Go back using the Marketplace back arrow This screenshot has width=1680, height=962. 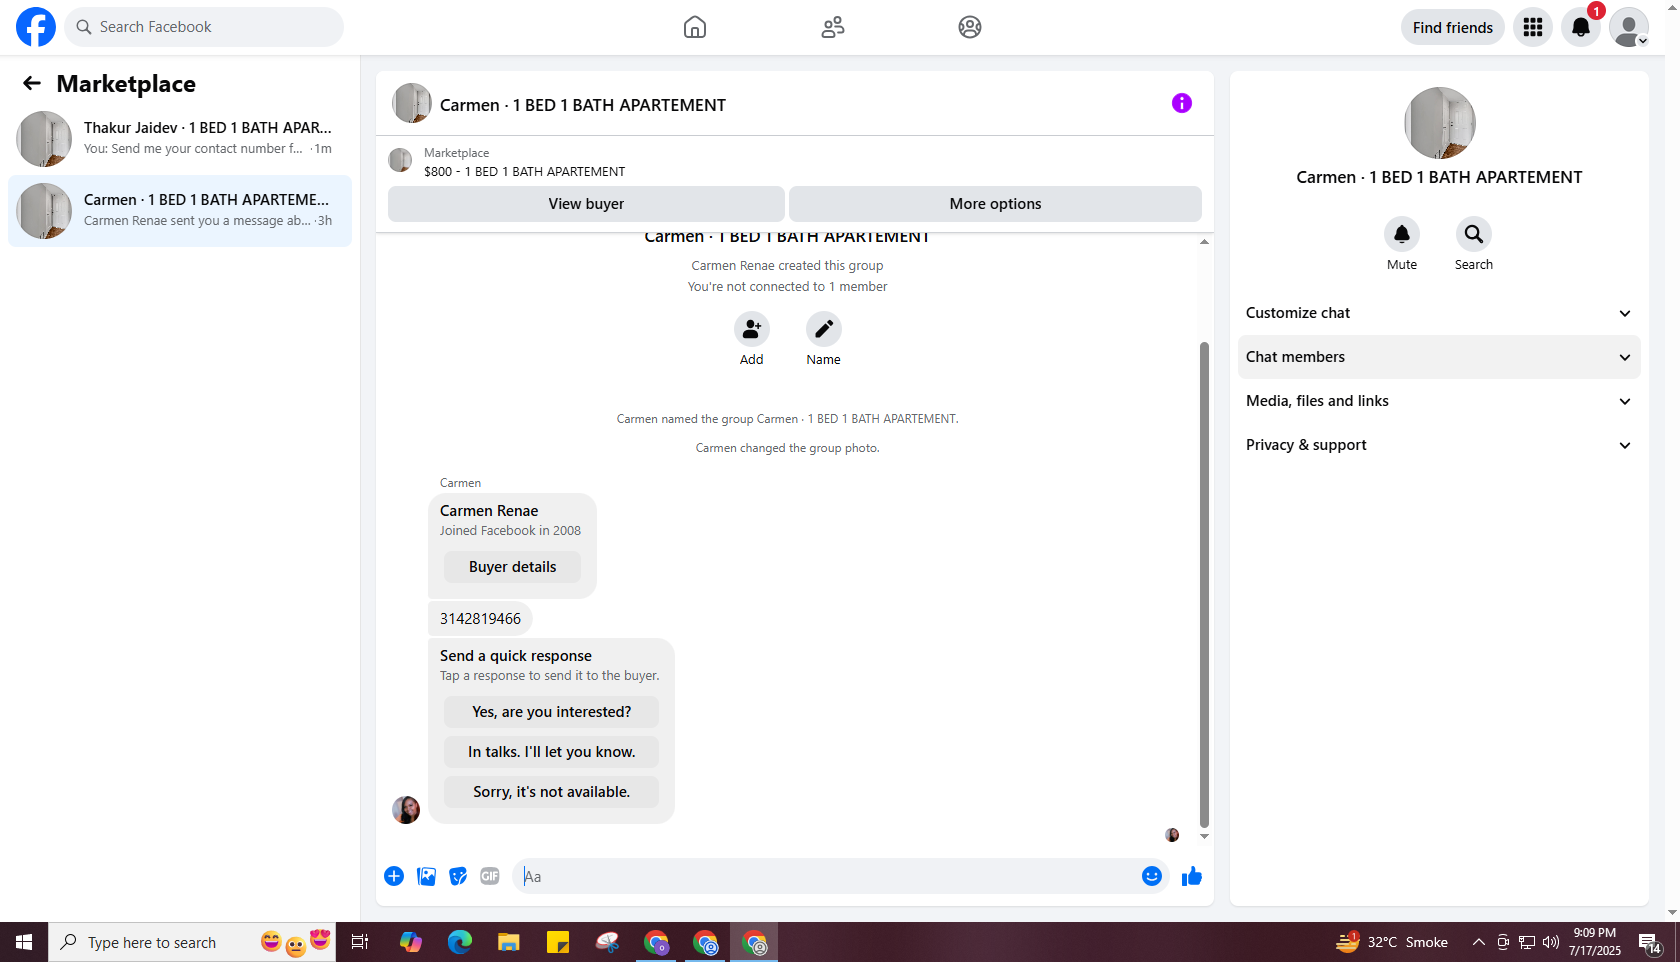point(32,84)
